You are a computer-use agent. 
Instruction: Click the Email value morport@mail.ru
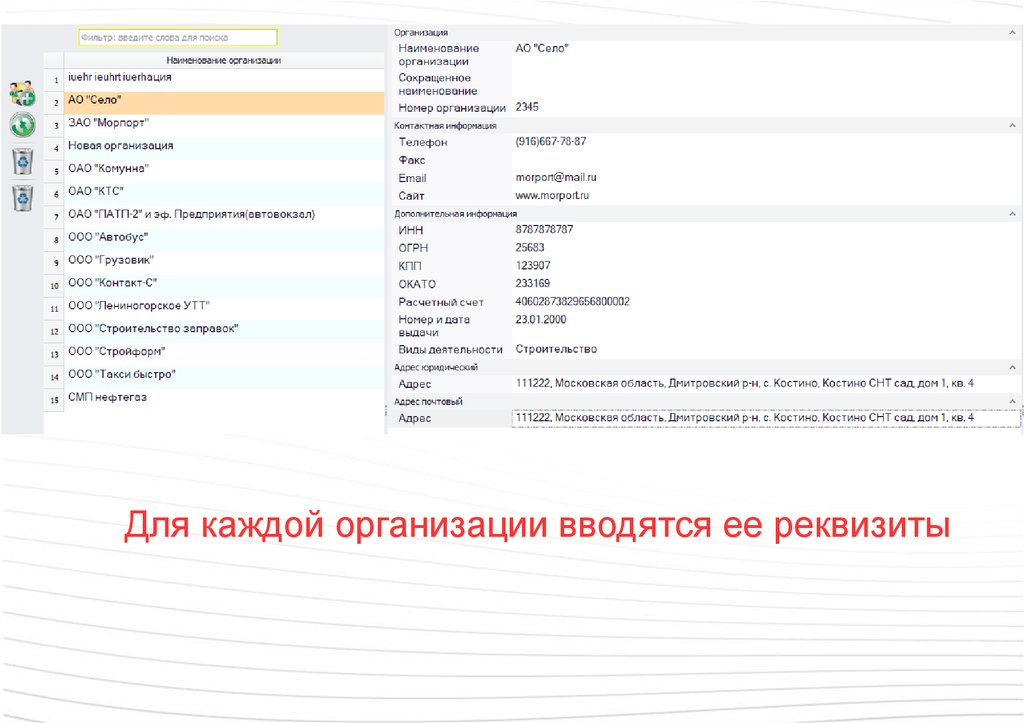pos(555,177)
